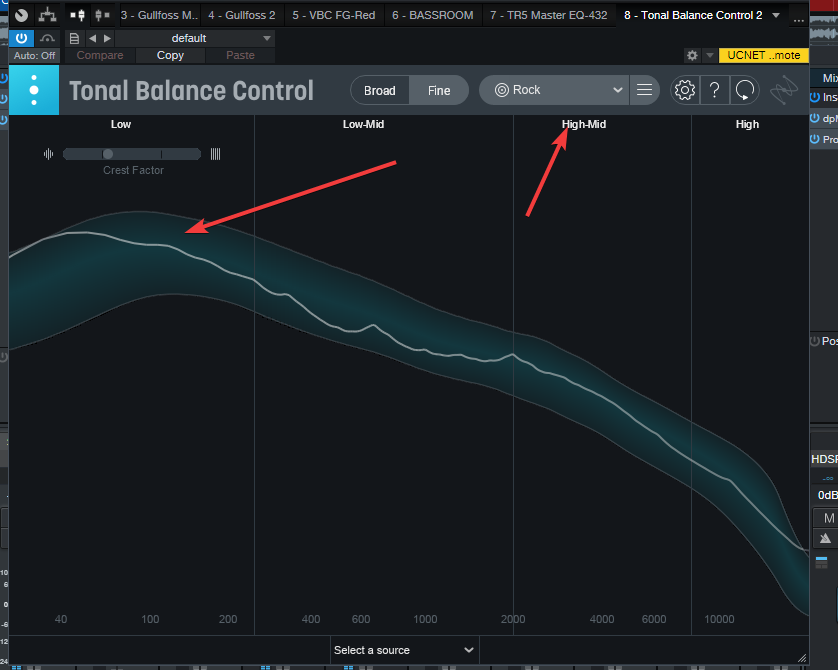The width and height of the screenshot is (838, 670).
Task: Click the iZotope three-dots logo tile
Action: [x=34, y=90]
